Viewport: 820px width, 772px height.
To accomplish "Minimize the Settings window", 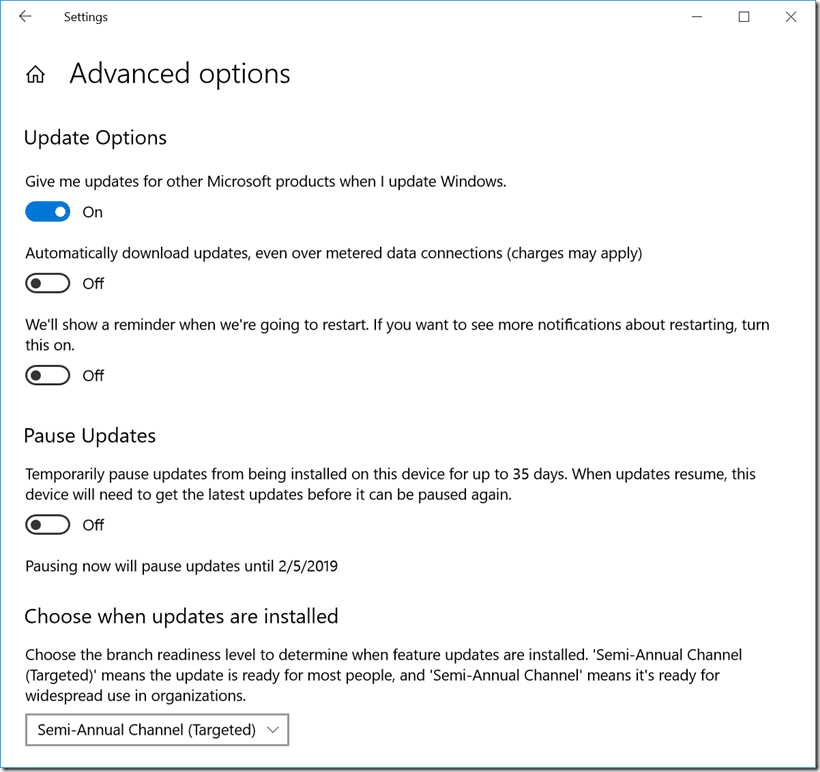I will coord(697,17).
